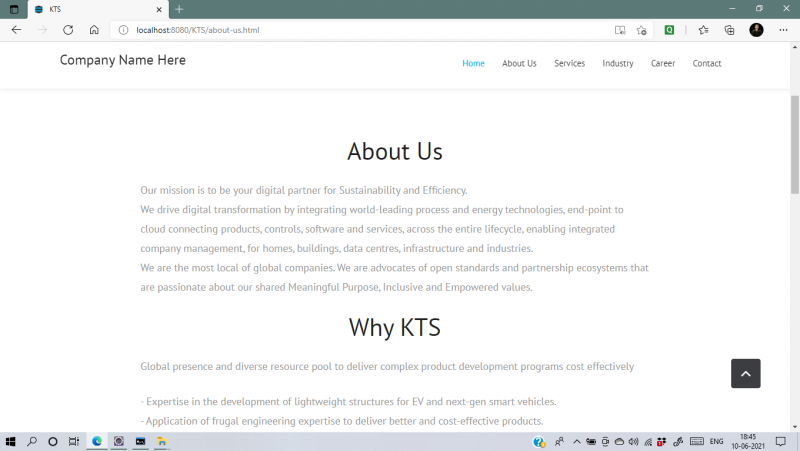Image resolution: width=800 pixels, height=451 pixels.
Task: Add this page to favorites
Action: [642, 30]
